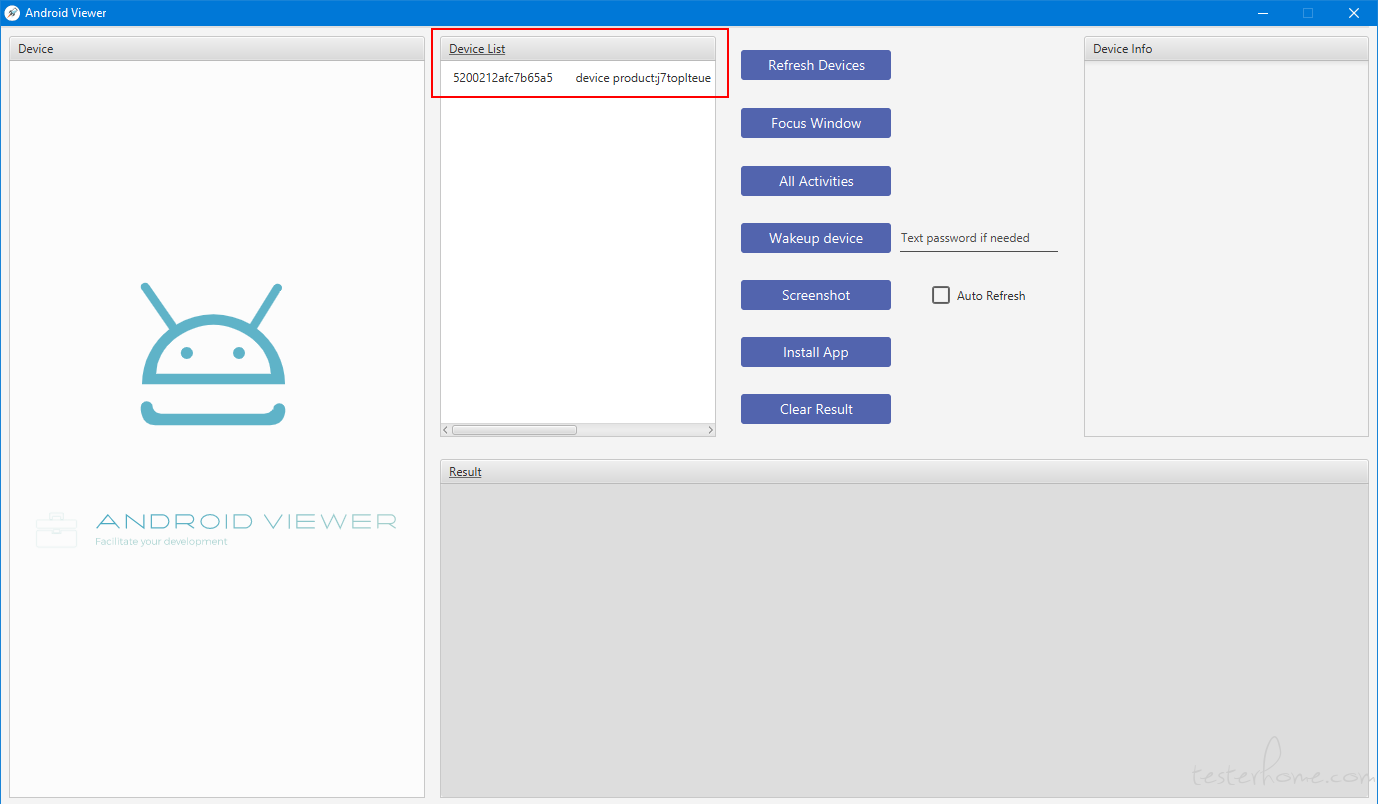Click the Device List panel header
Image resolution: width=1378 pixels, height=804 pixels.
coord(578,49)
